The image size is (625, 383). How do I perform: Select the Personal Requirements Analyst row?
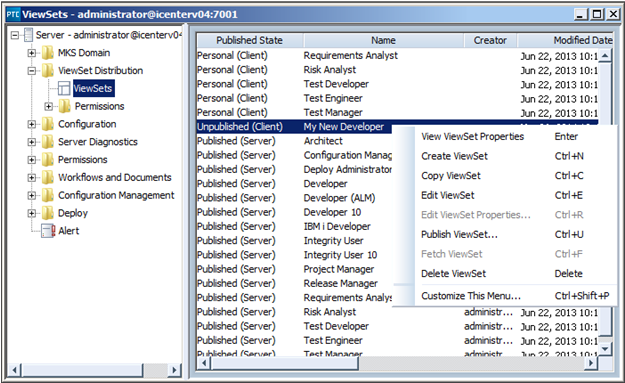tap(397, 55)
